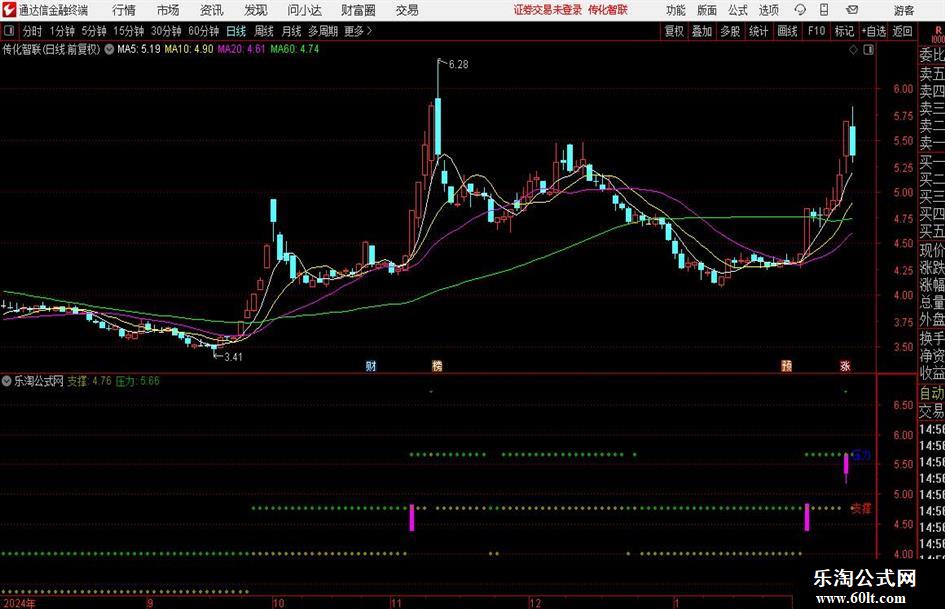
Task: Click the 财 finance event marker
Action: point(371,365)
